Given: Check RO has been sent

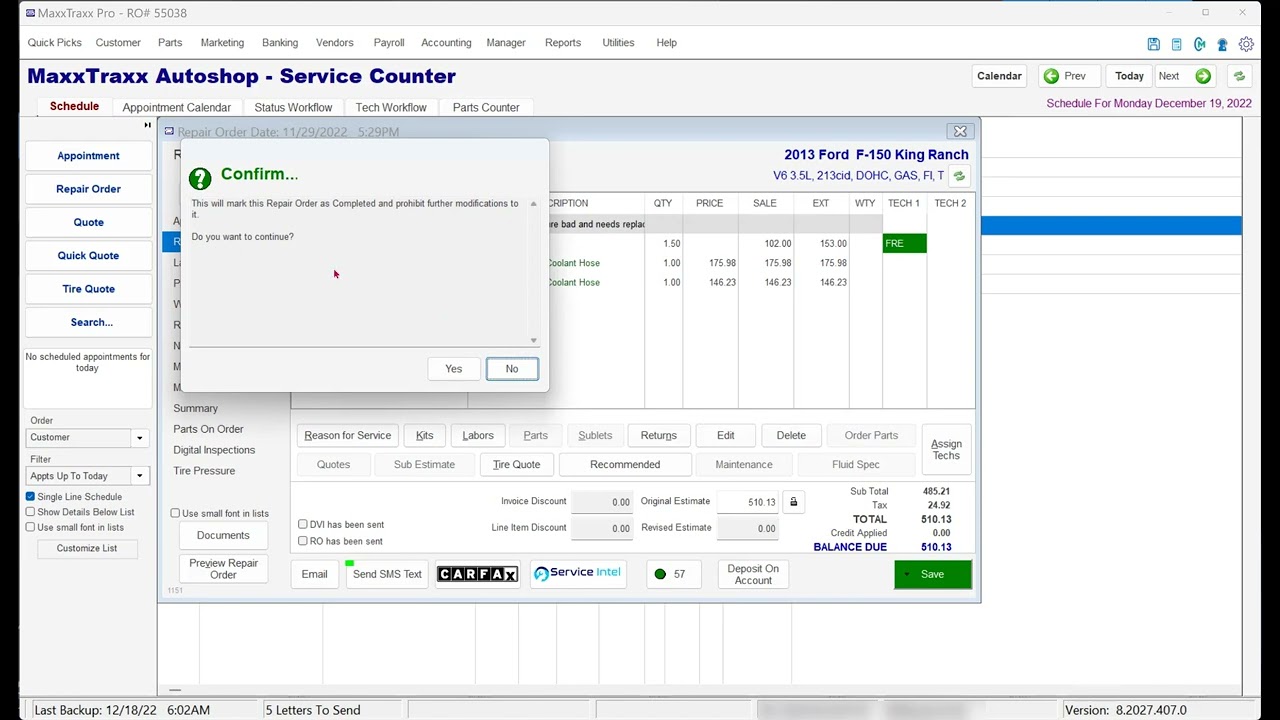Looking at the screenshot, I should (x=303, y=541).
